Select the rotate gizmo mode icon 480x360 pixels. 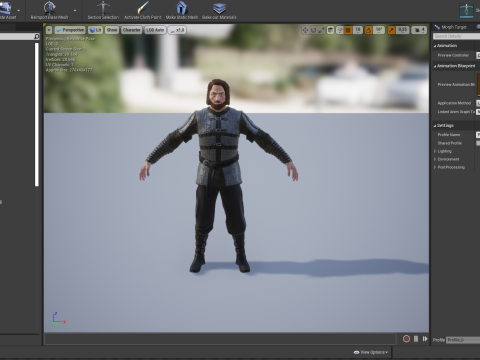(313, 30)
